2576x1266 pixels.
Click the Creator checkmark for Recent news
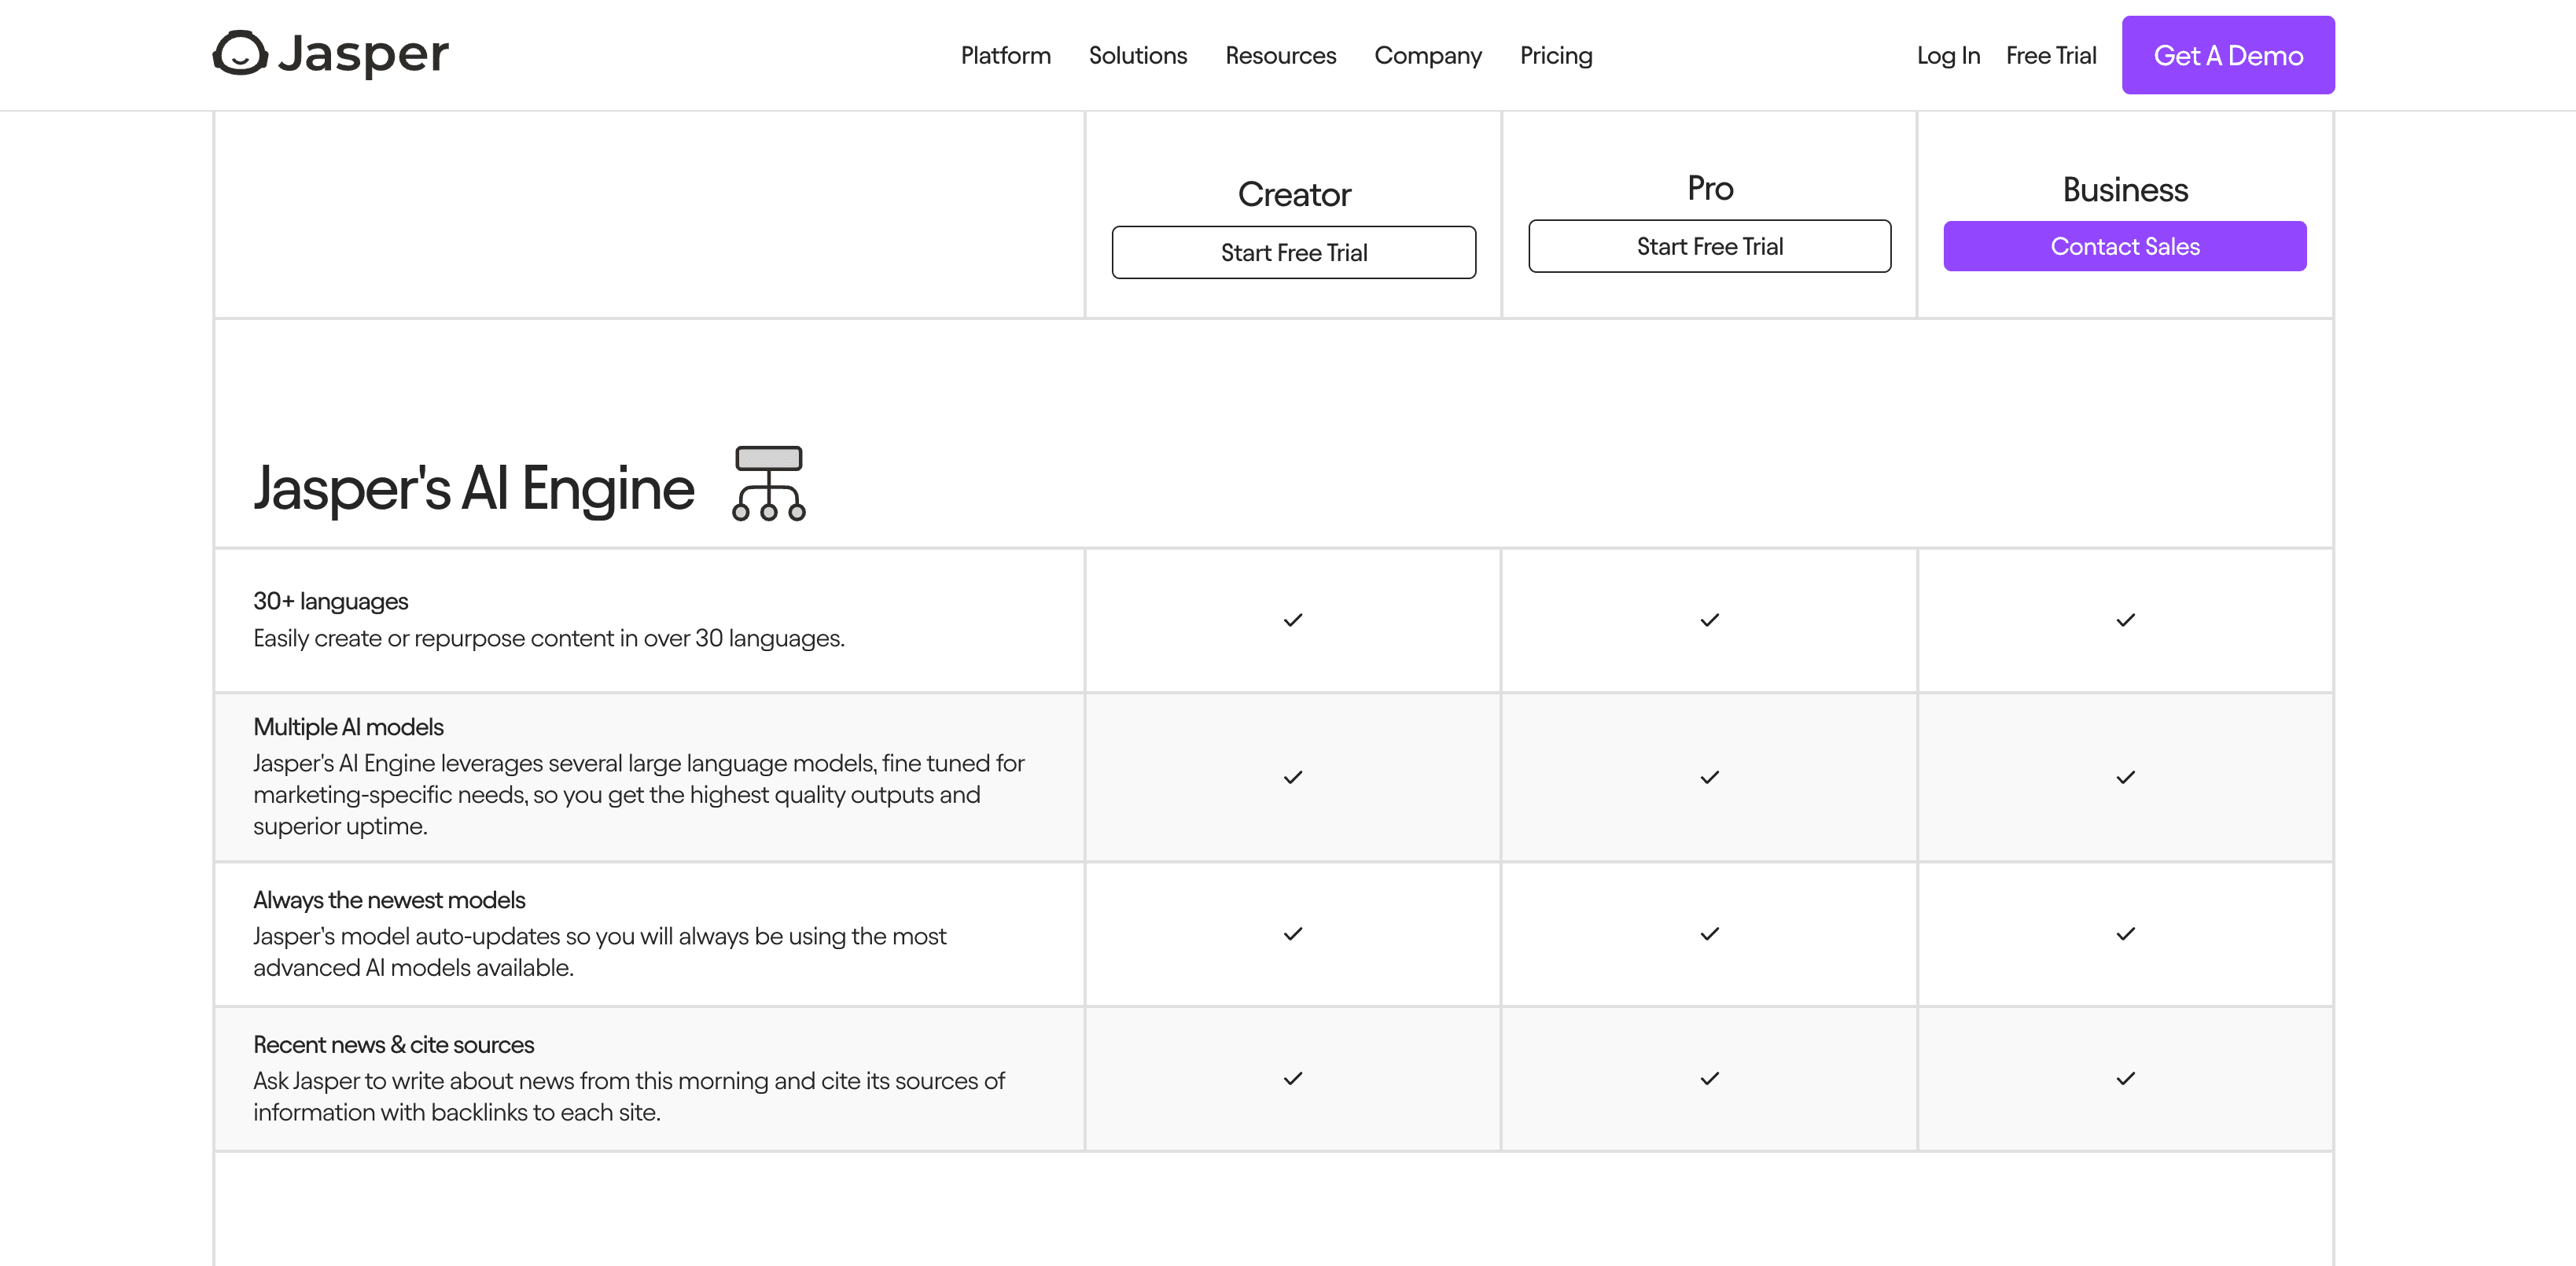coord(1293,1079)
